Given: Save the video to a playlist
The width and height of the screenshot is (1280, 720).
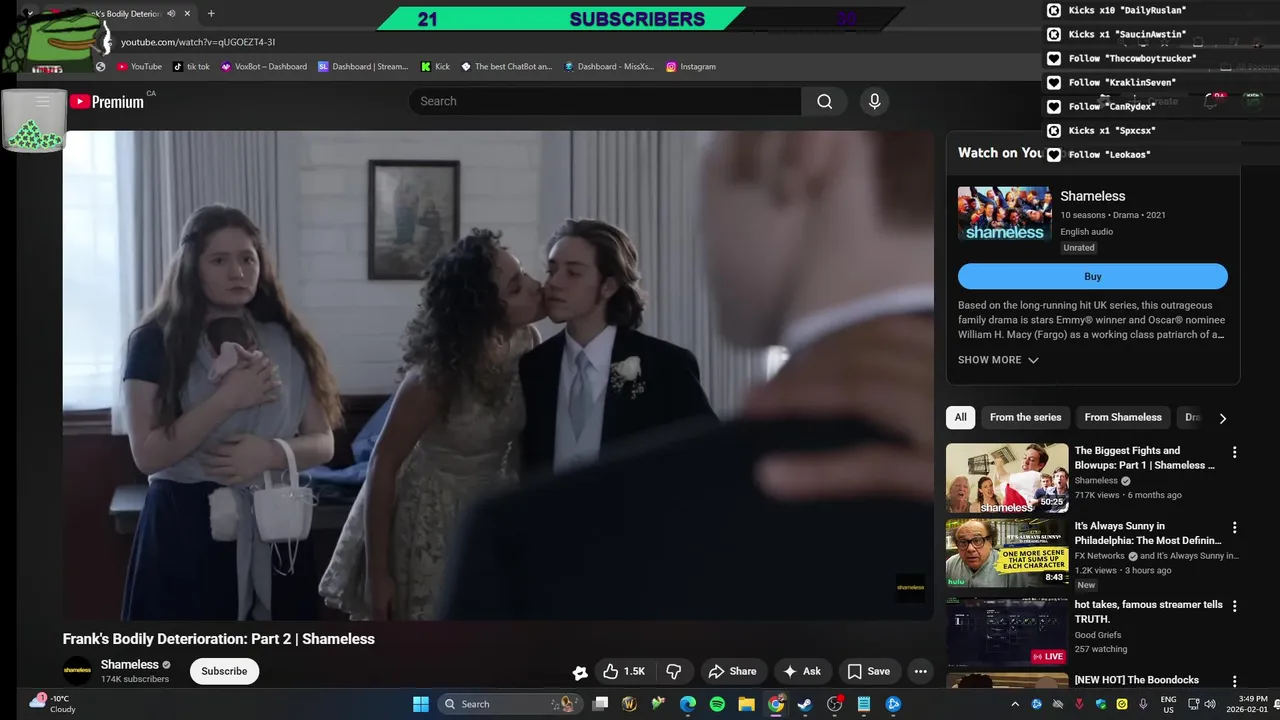Looking at the screenshot, I should click(868, 671).
